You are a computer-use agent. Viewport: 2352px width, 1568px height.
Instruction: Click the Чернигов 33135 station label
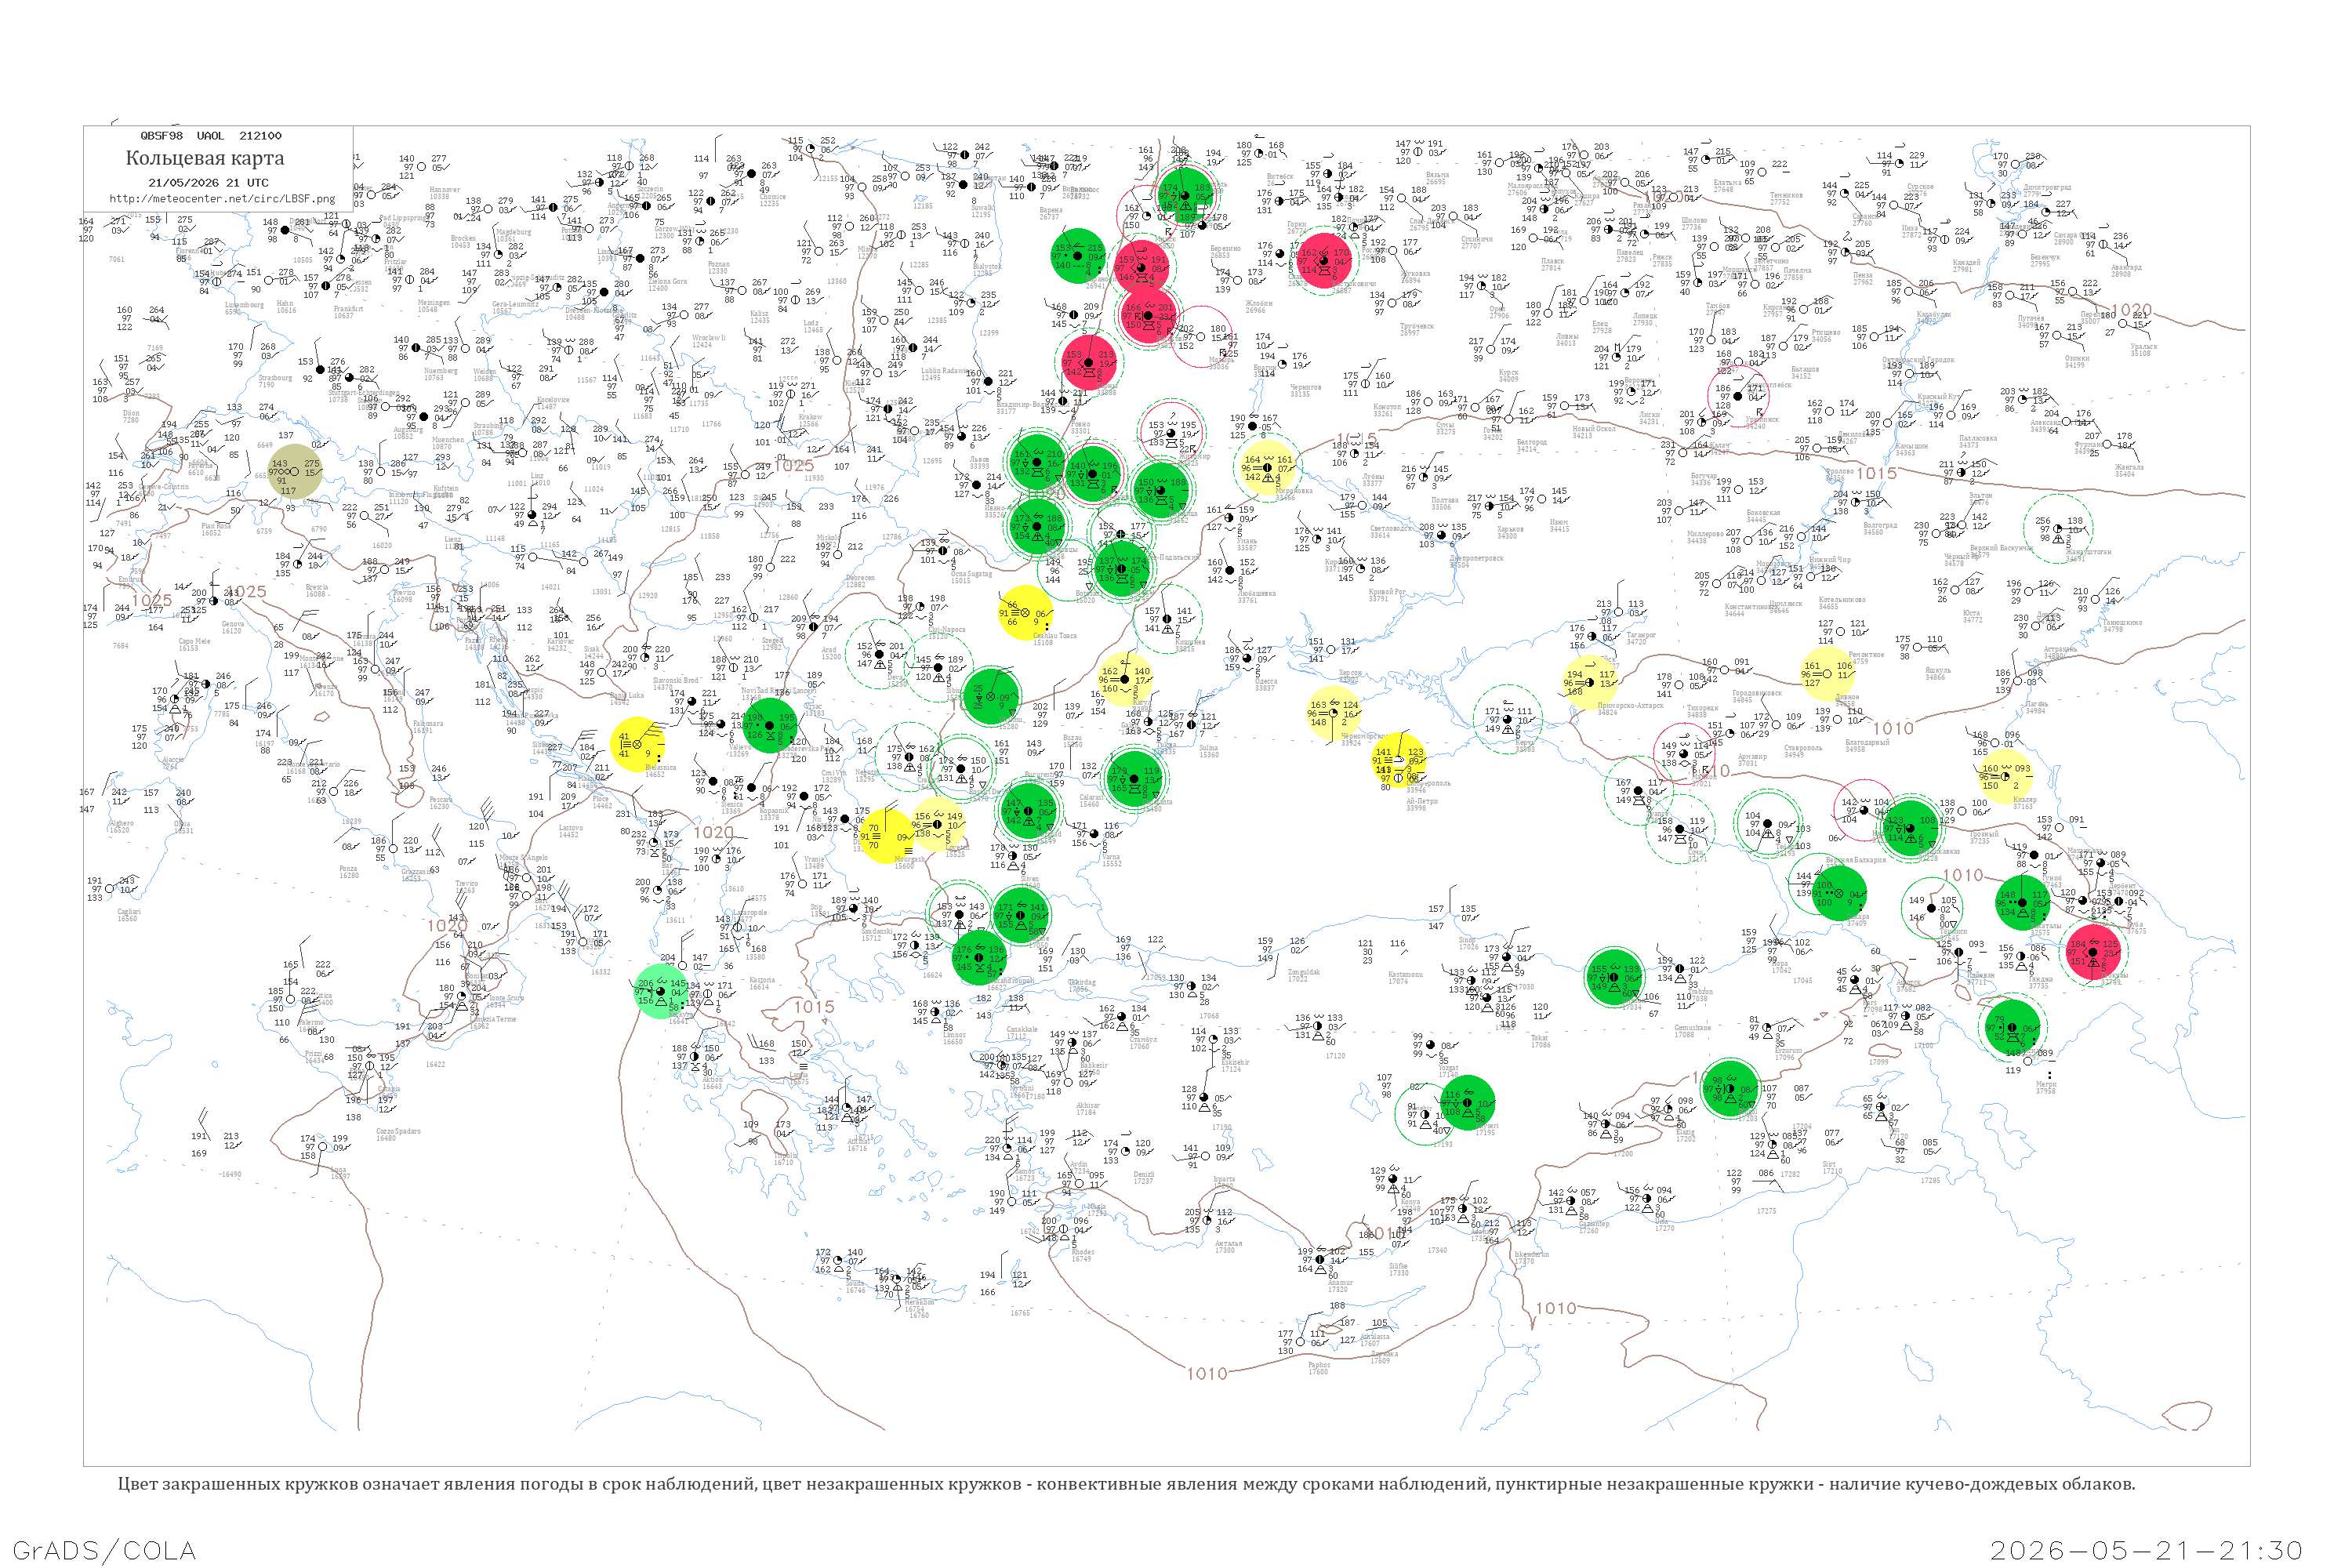(1305, 391)
